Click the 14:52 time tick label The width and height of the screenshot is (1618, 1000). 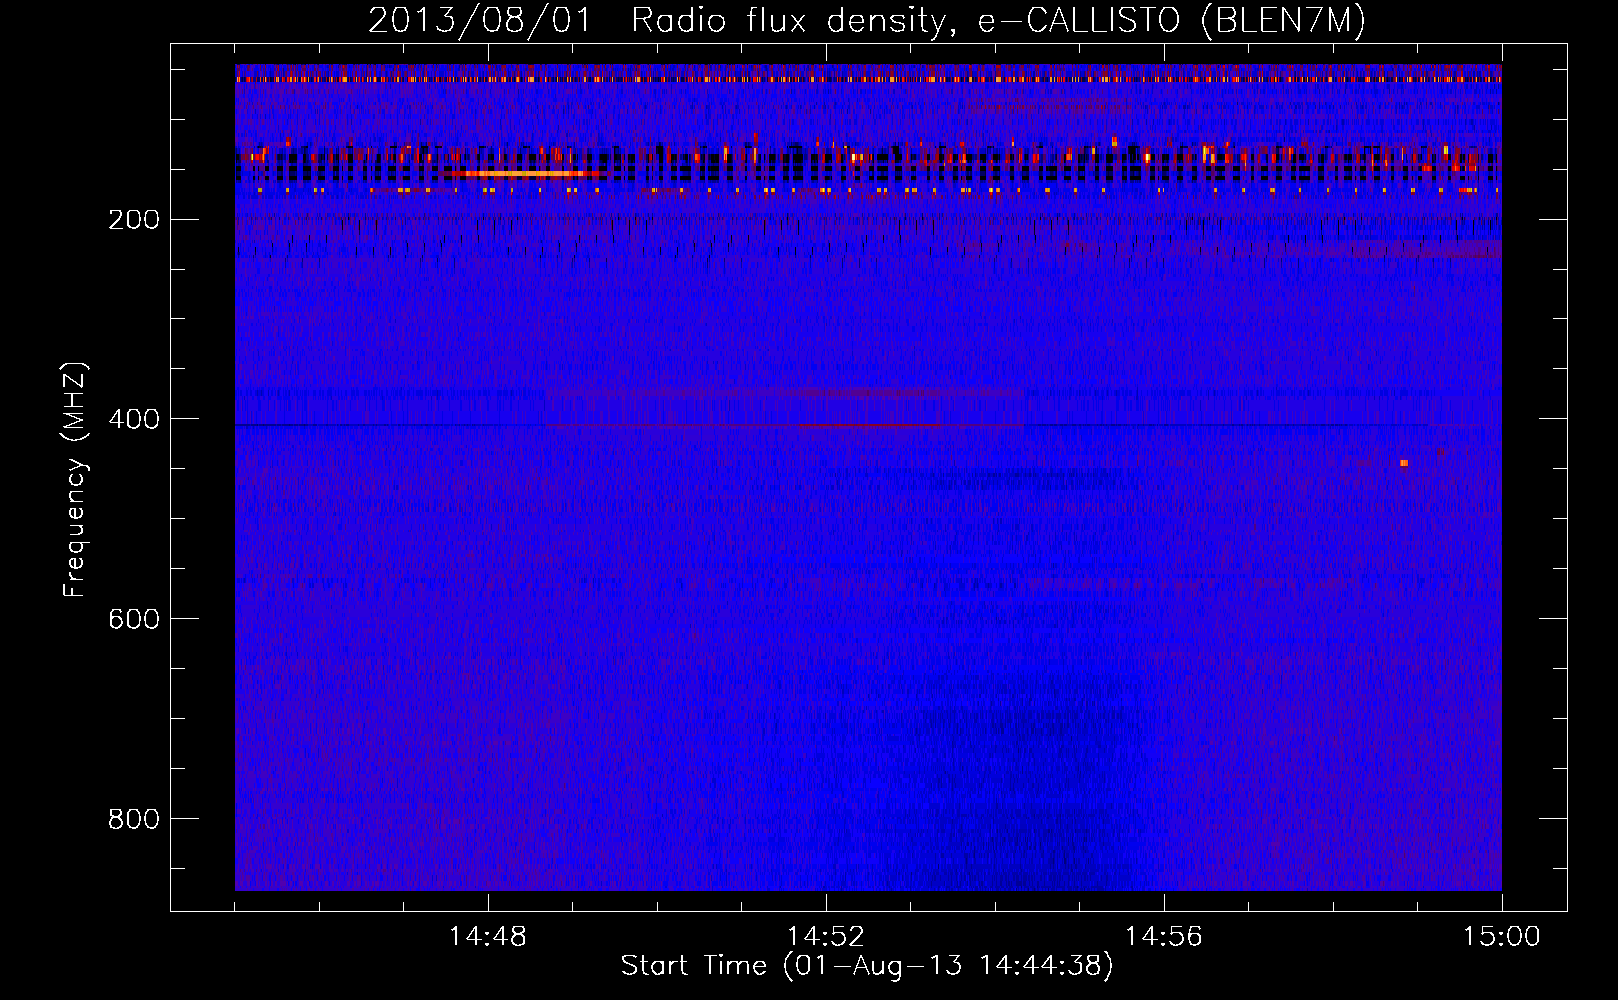[x=826, y=937]
